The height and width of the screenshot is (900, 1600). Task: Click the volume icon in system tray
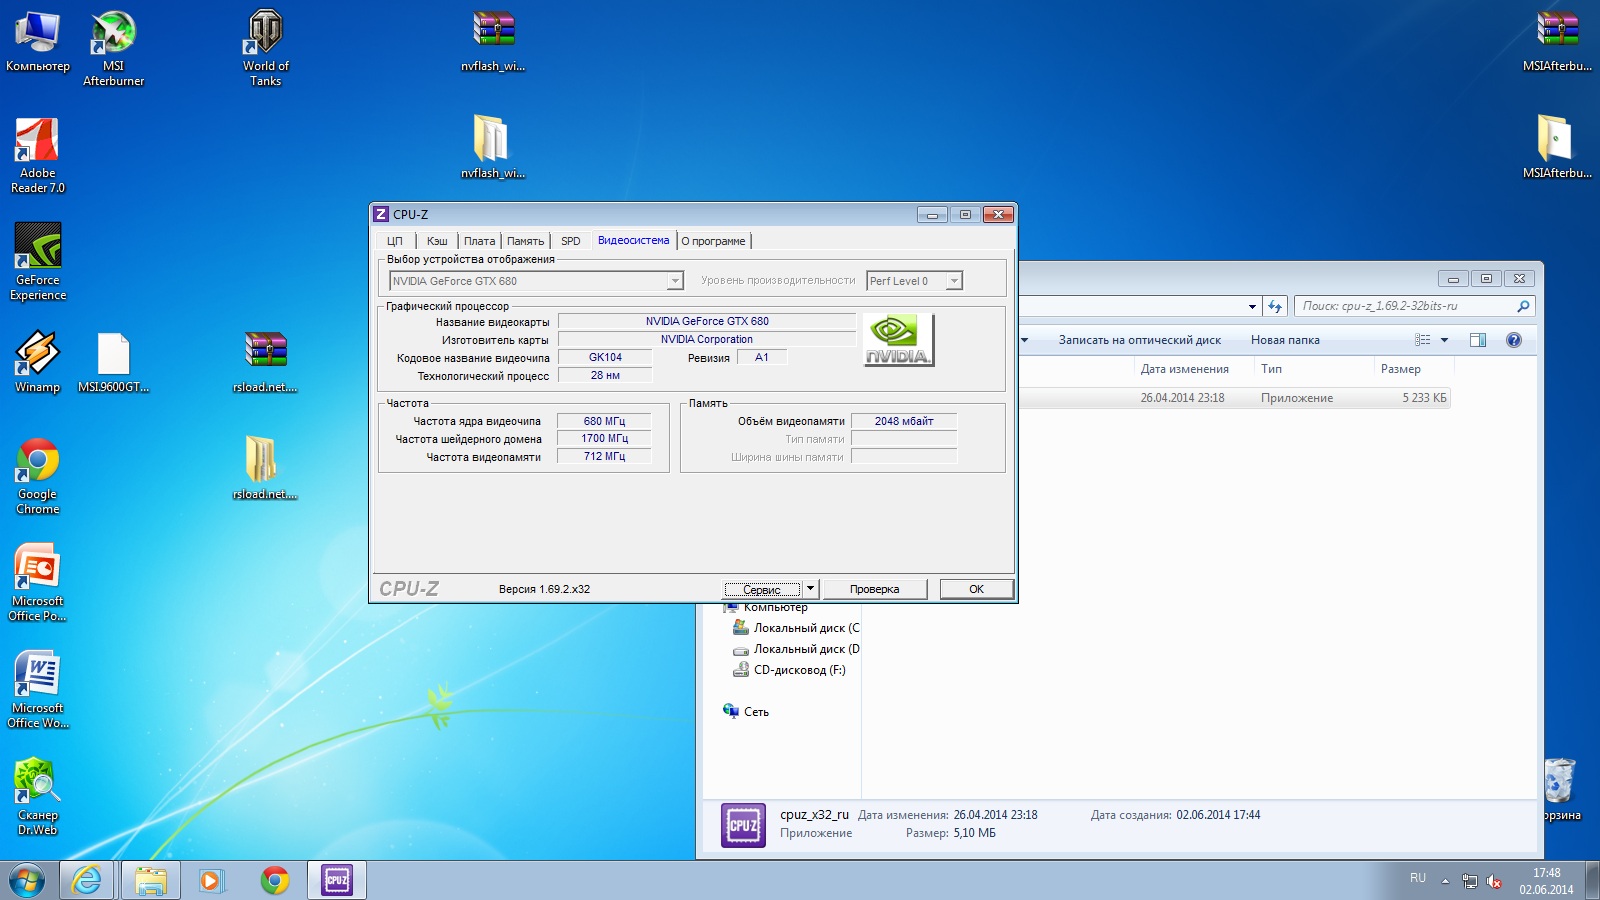click(x=1494, y=881)
